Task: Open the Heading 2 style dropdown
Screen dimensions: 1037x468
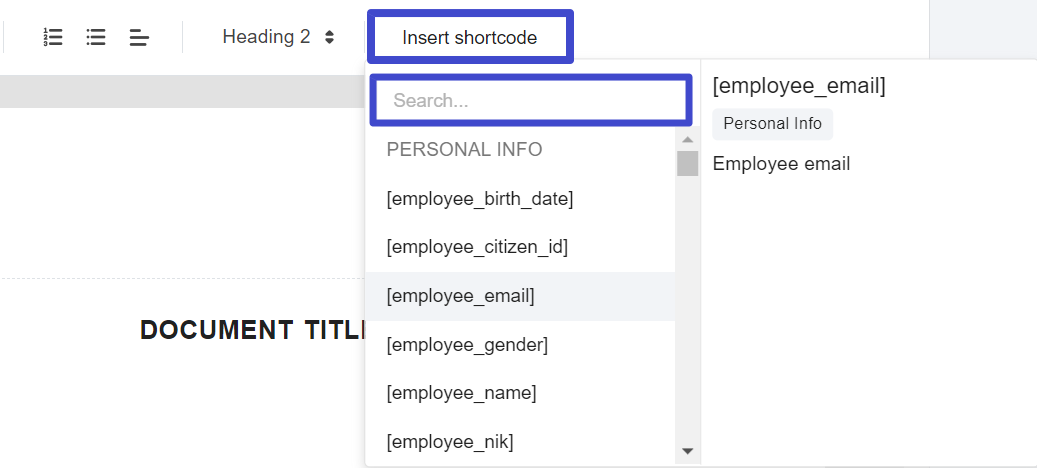Action: 278,37
